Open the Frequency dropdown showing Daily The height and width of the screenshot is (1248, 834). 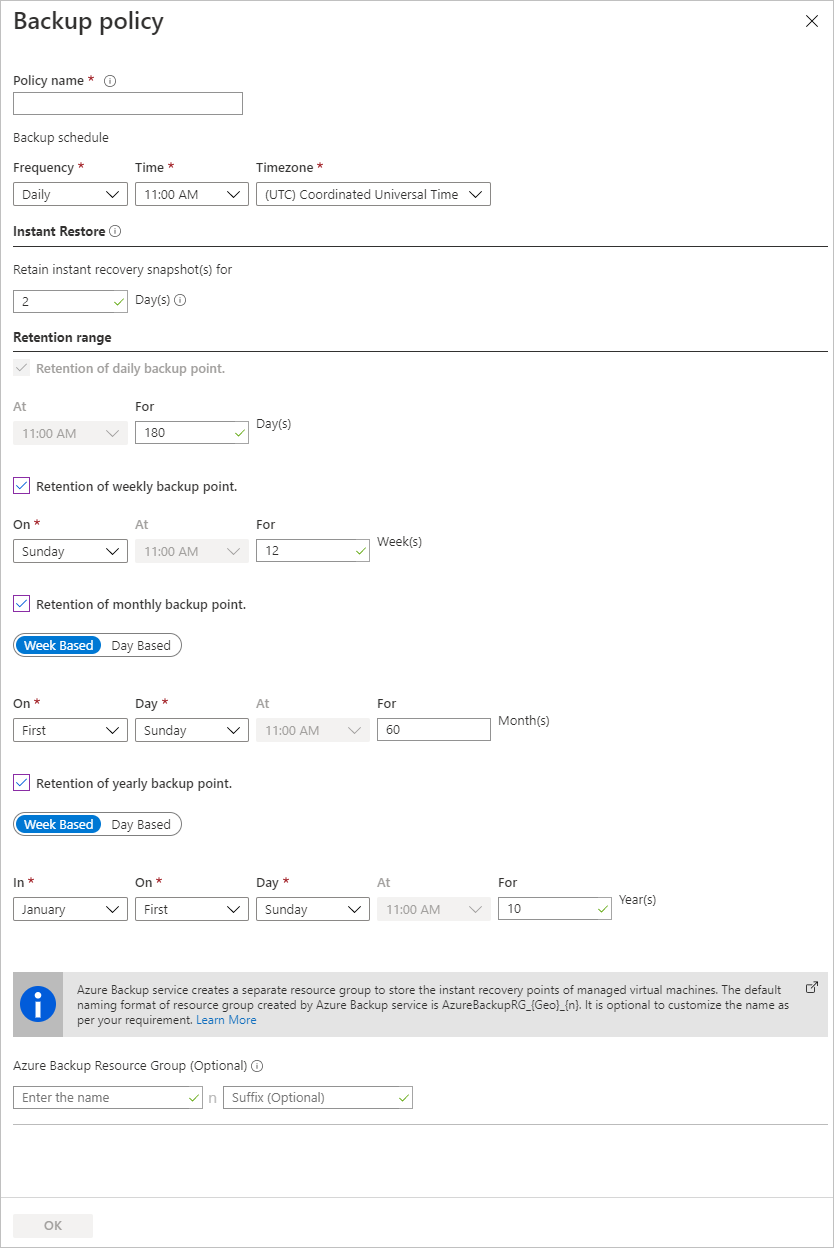tap(69, 194)
